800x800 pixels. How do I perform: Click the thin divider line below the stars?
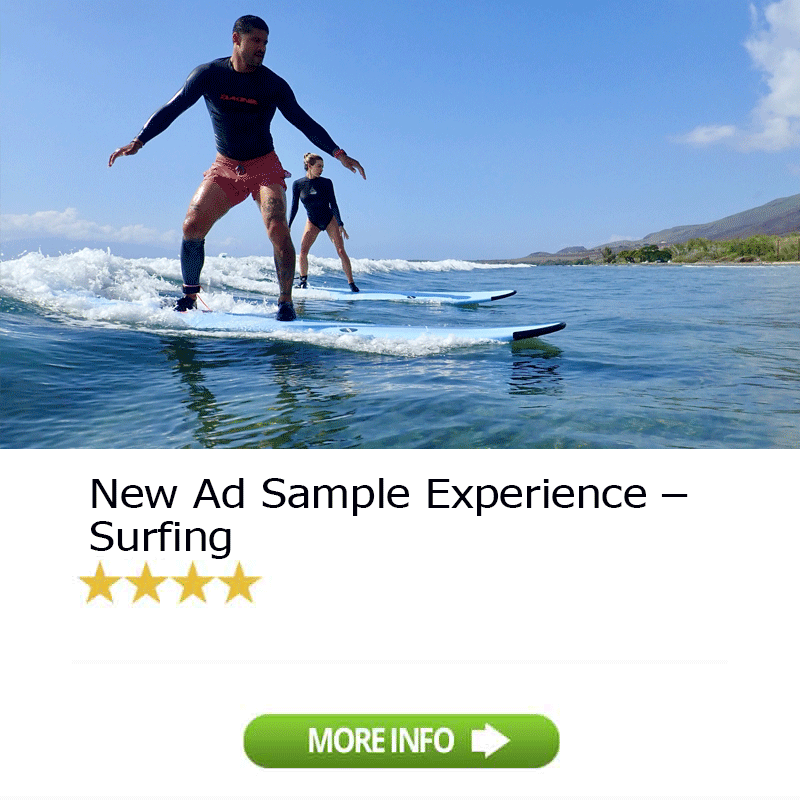click(399, 662)
